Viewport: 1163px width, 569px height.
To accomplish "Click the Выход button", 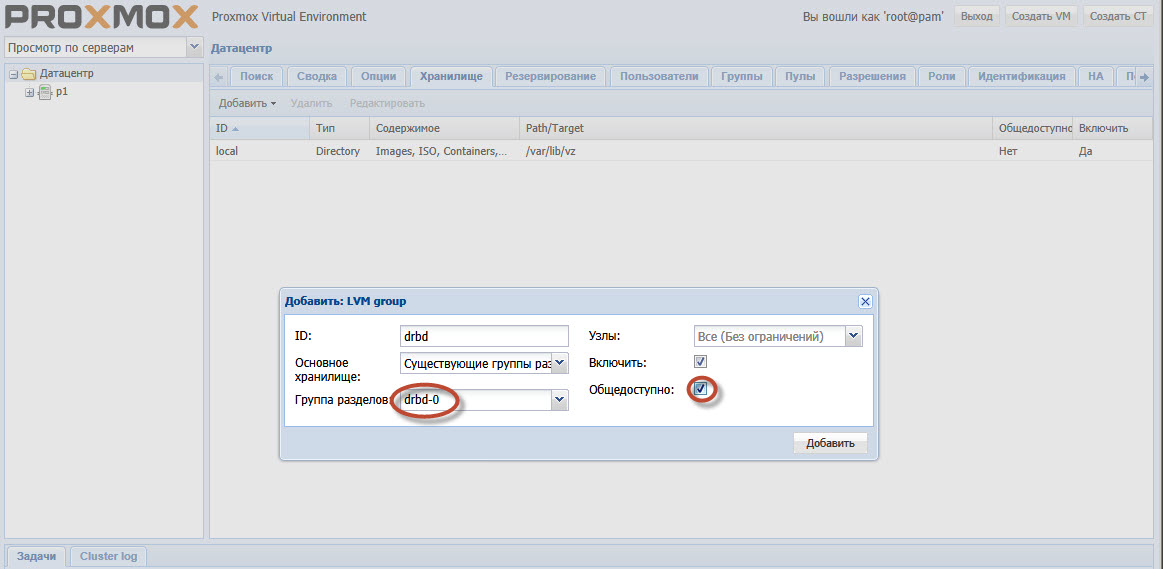I will click(x=977, y=16).
